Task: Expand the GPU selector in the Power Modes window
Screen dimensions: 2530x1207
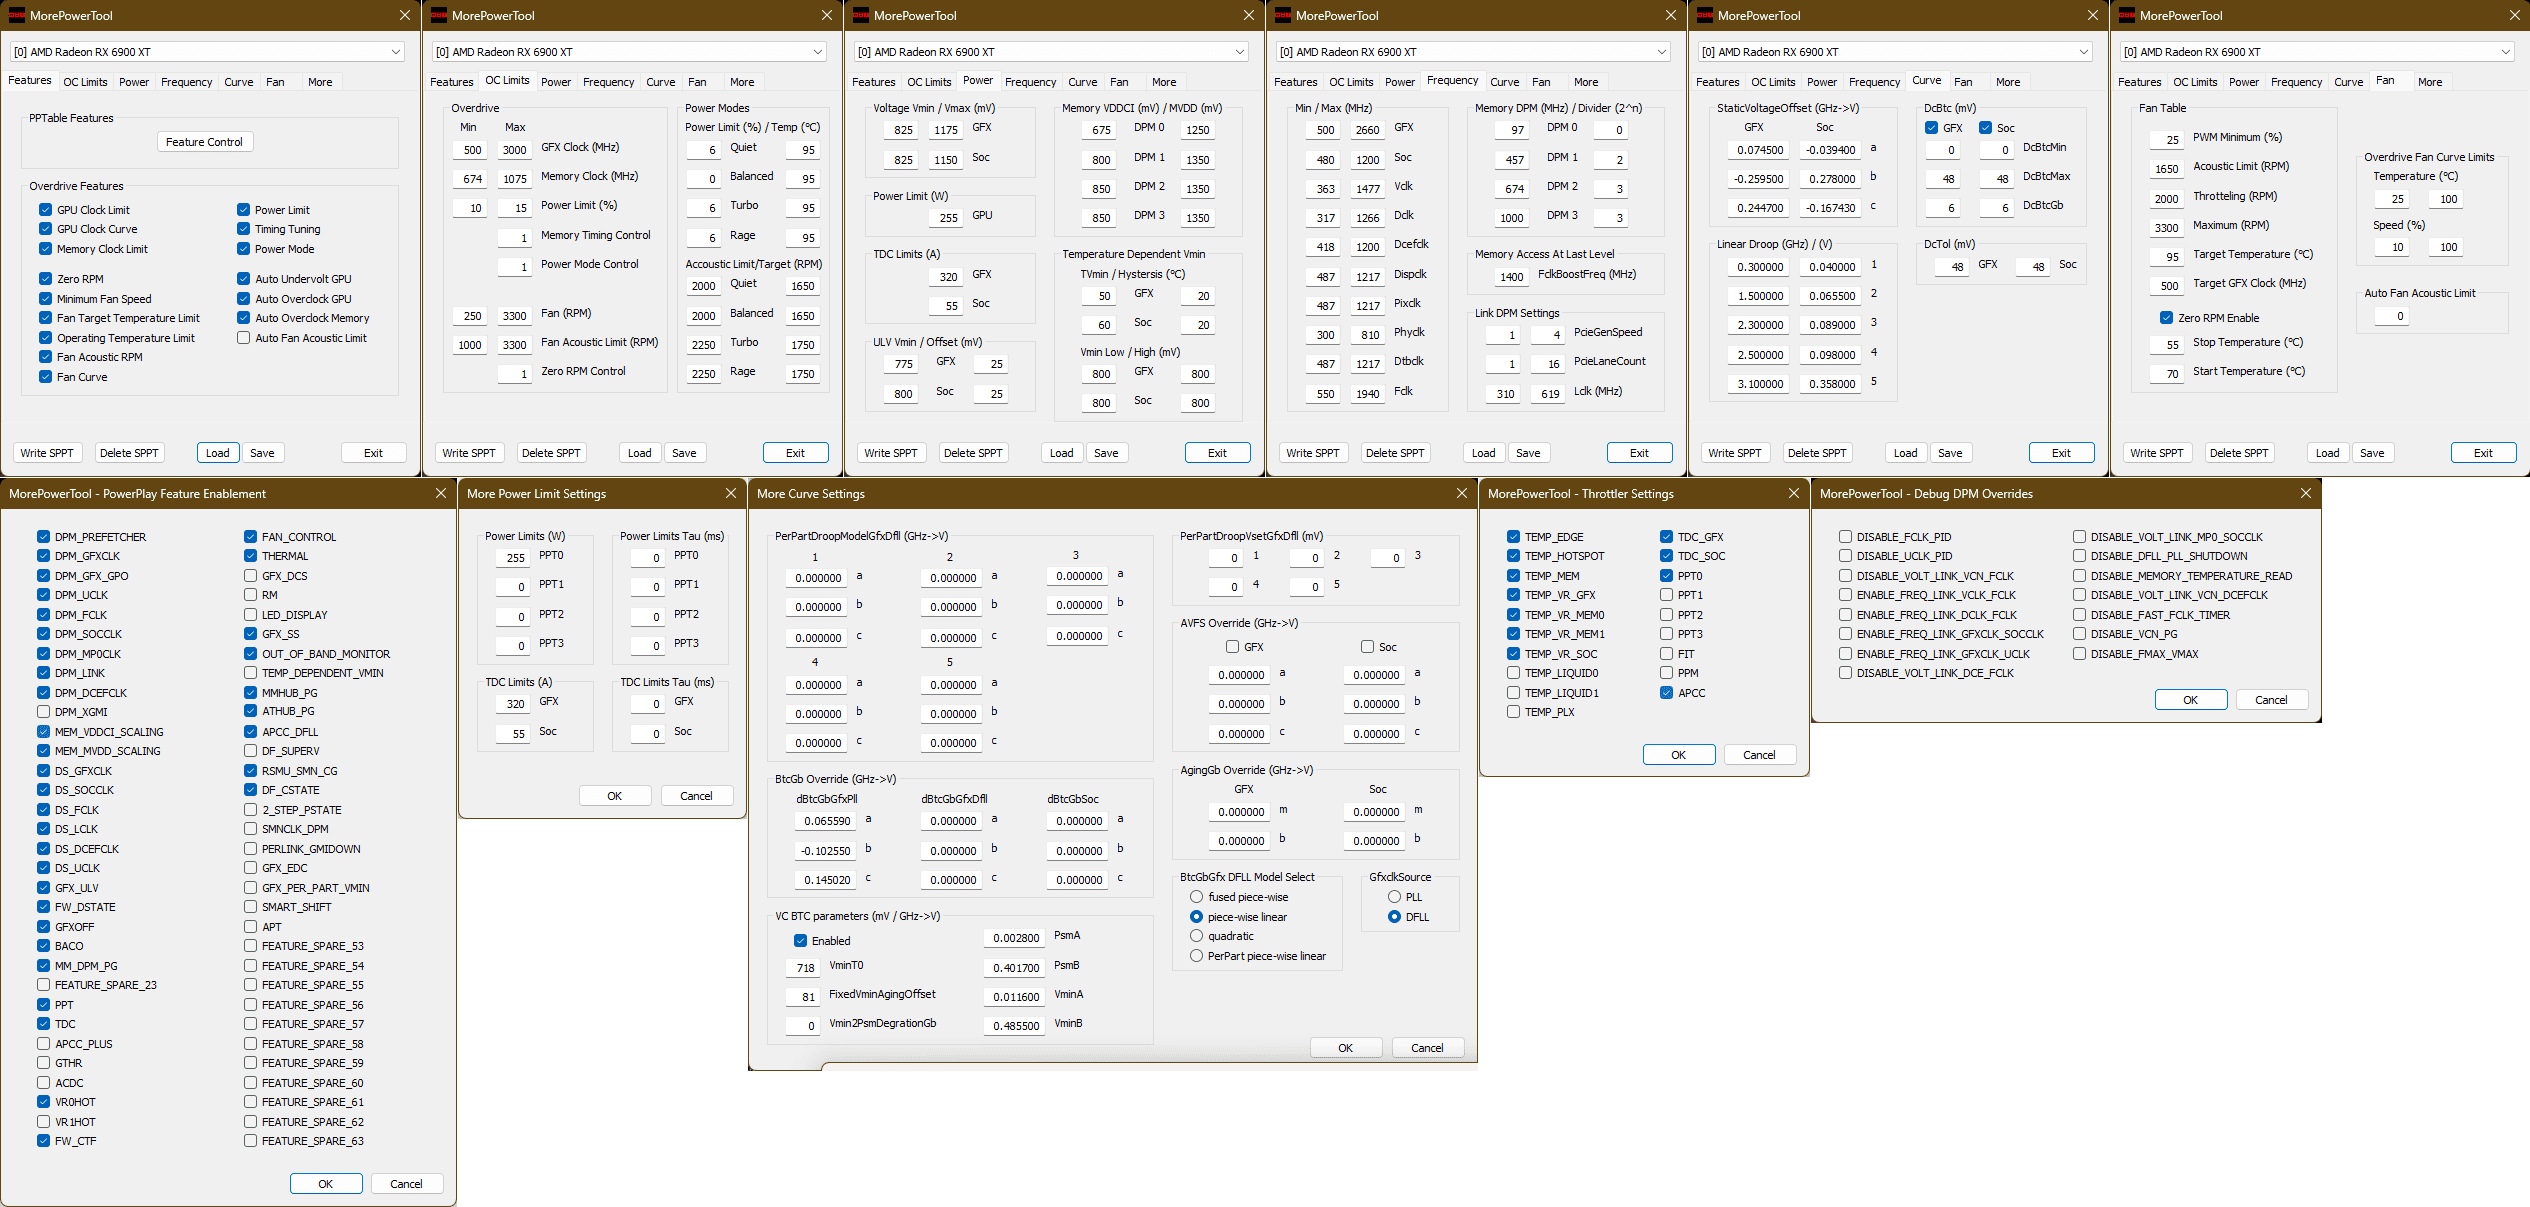Action: coord(629,51)
